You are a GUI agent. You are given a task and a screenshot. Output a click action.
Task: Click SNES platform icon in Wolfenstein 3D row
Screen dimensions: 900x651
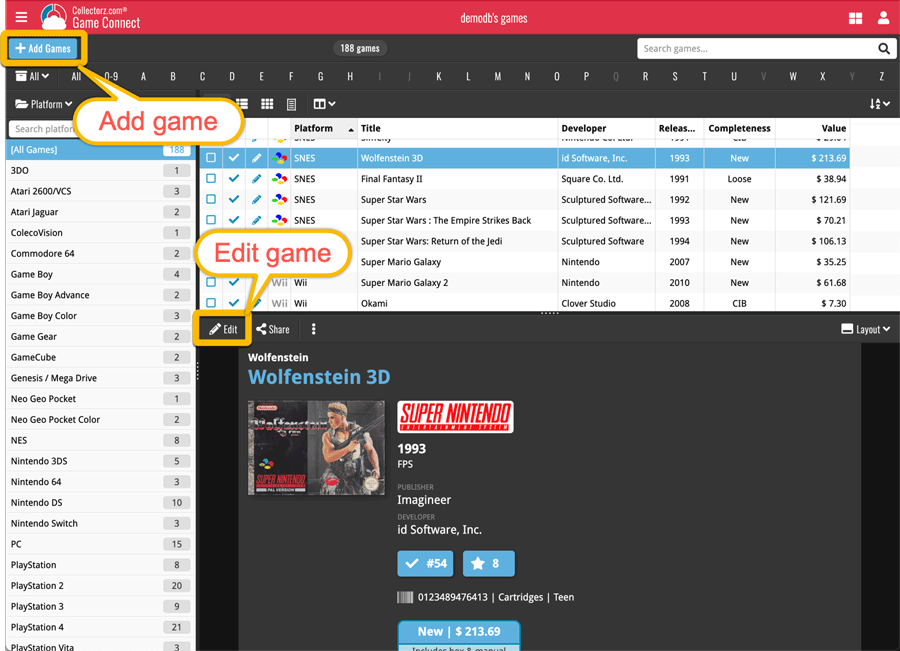(x=280, y=158)
